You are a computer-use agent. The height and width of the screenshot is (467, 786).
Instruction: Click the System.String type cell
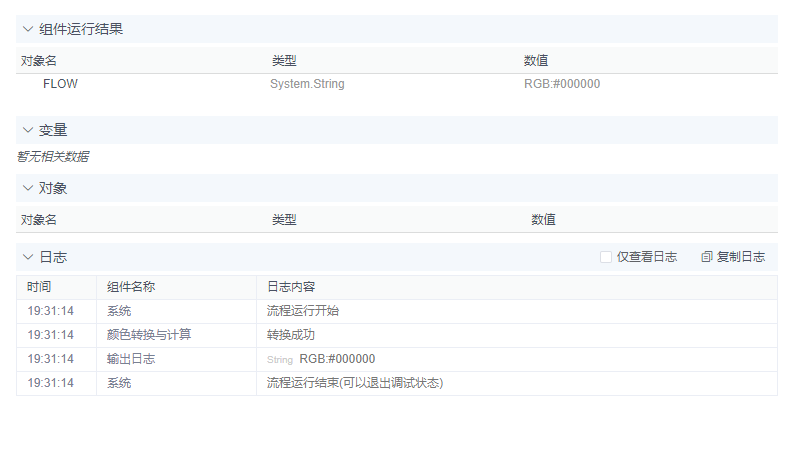click(x=307, y=84)
